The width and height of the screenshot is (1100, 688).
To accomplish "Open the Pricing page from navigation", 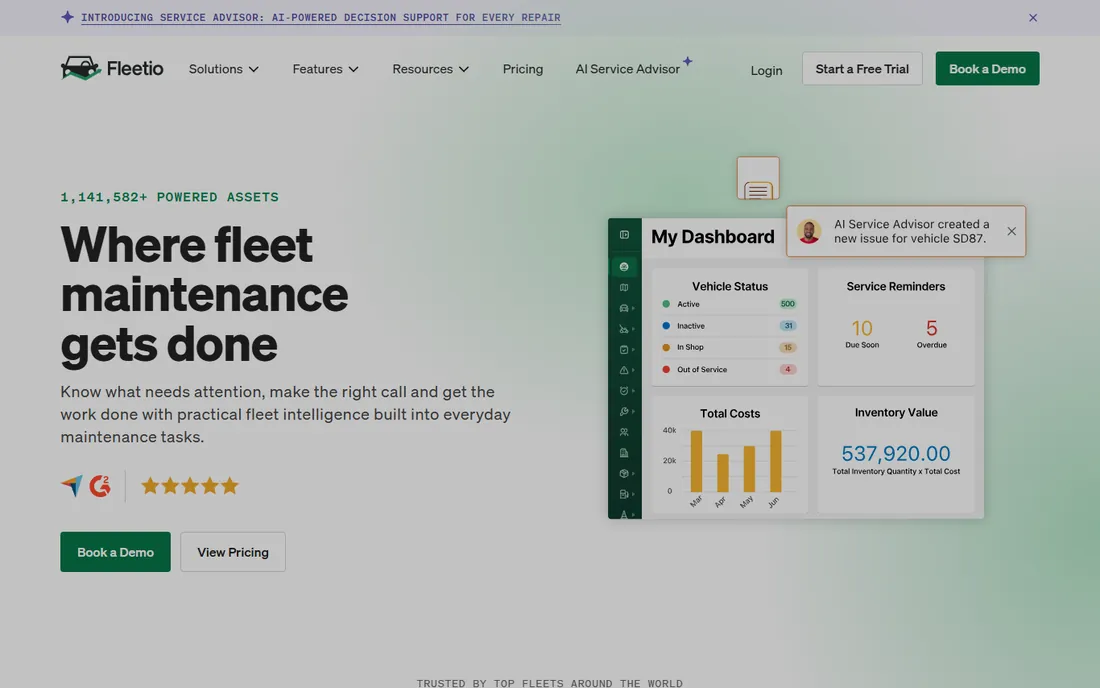I will tap(523, 69).
